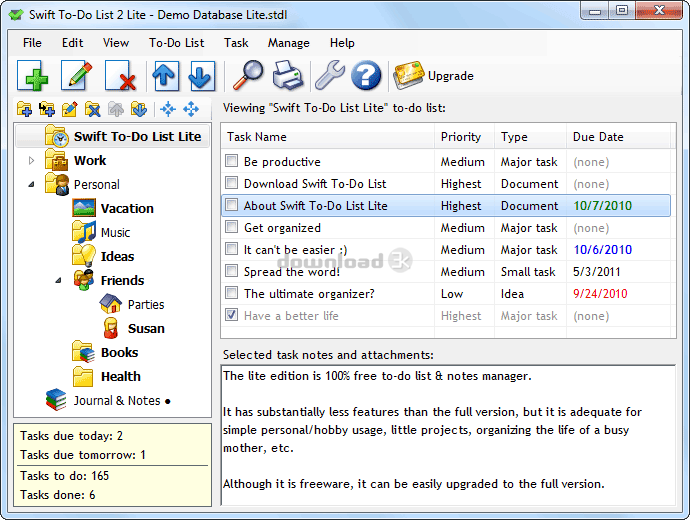
Task: Select the Vacation list picture icon
Action: (84, 208)
